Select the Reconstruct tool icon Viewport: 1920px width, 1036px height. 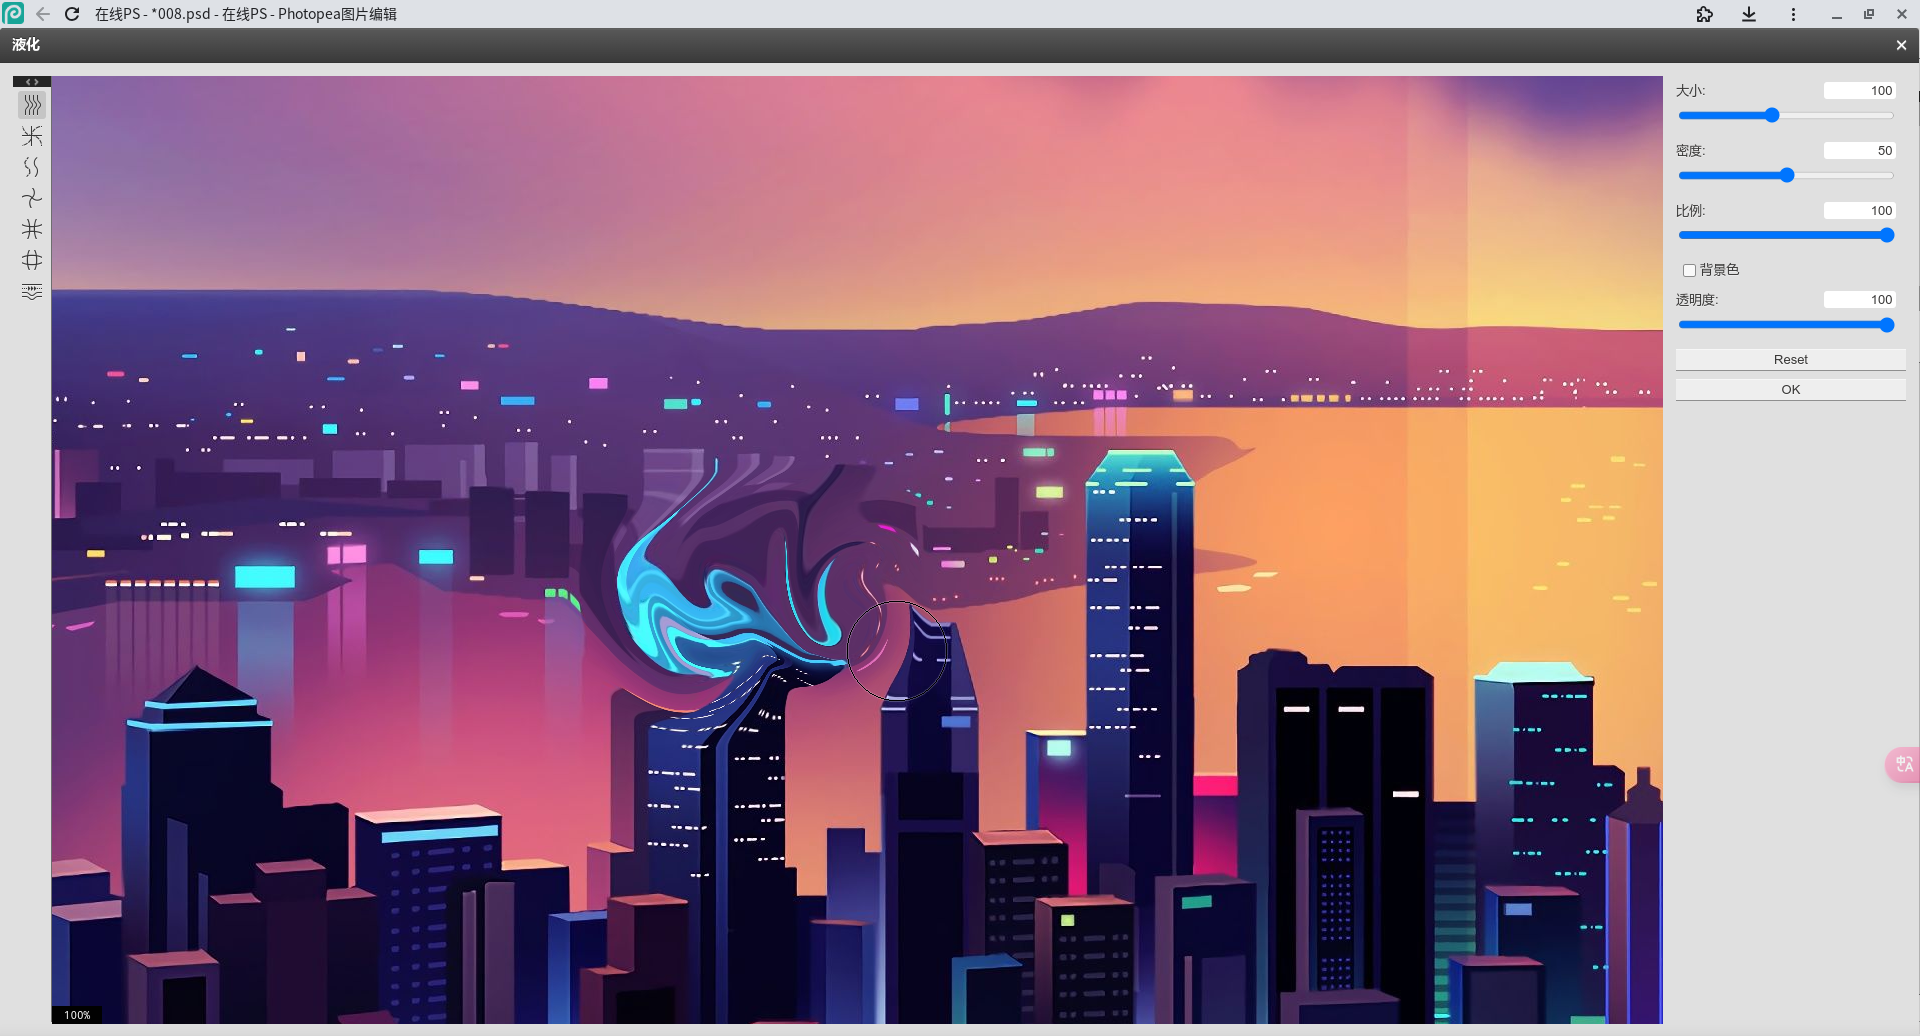pos(32,136)
